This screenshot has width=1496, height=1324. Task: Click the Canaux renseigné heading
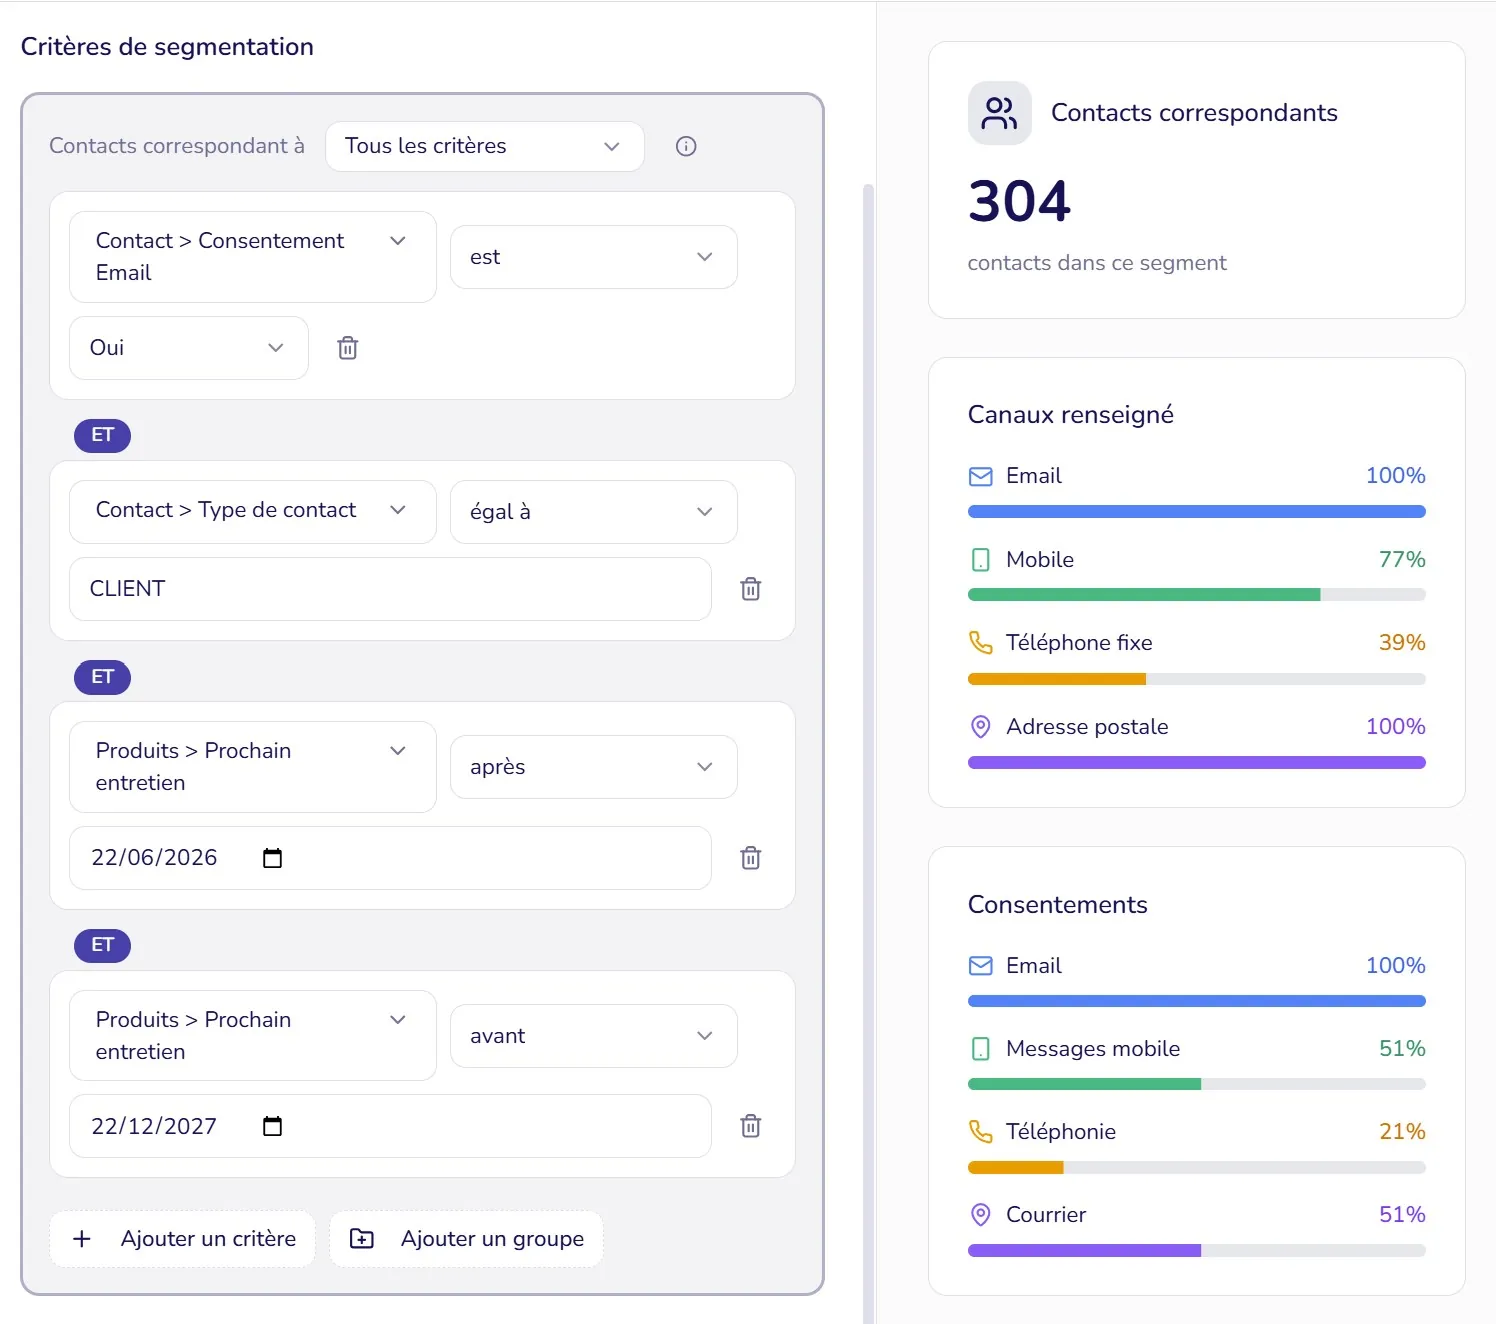pos(1071,415)
